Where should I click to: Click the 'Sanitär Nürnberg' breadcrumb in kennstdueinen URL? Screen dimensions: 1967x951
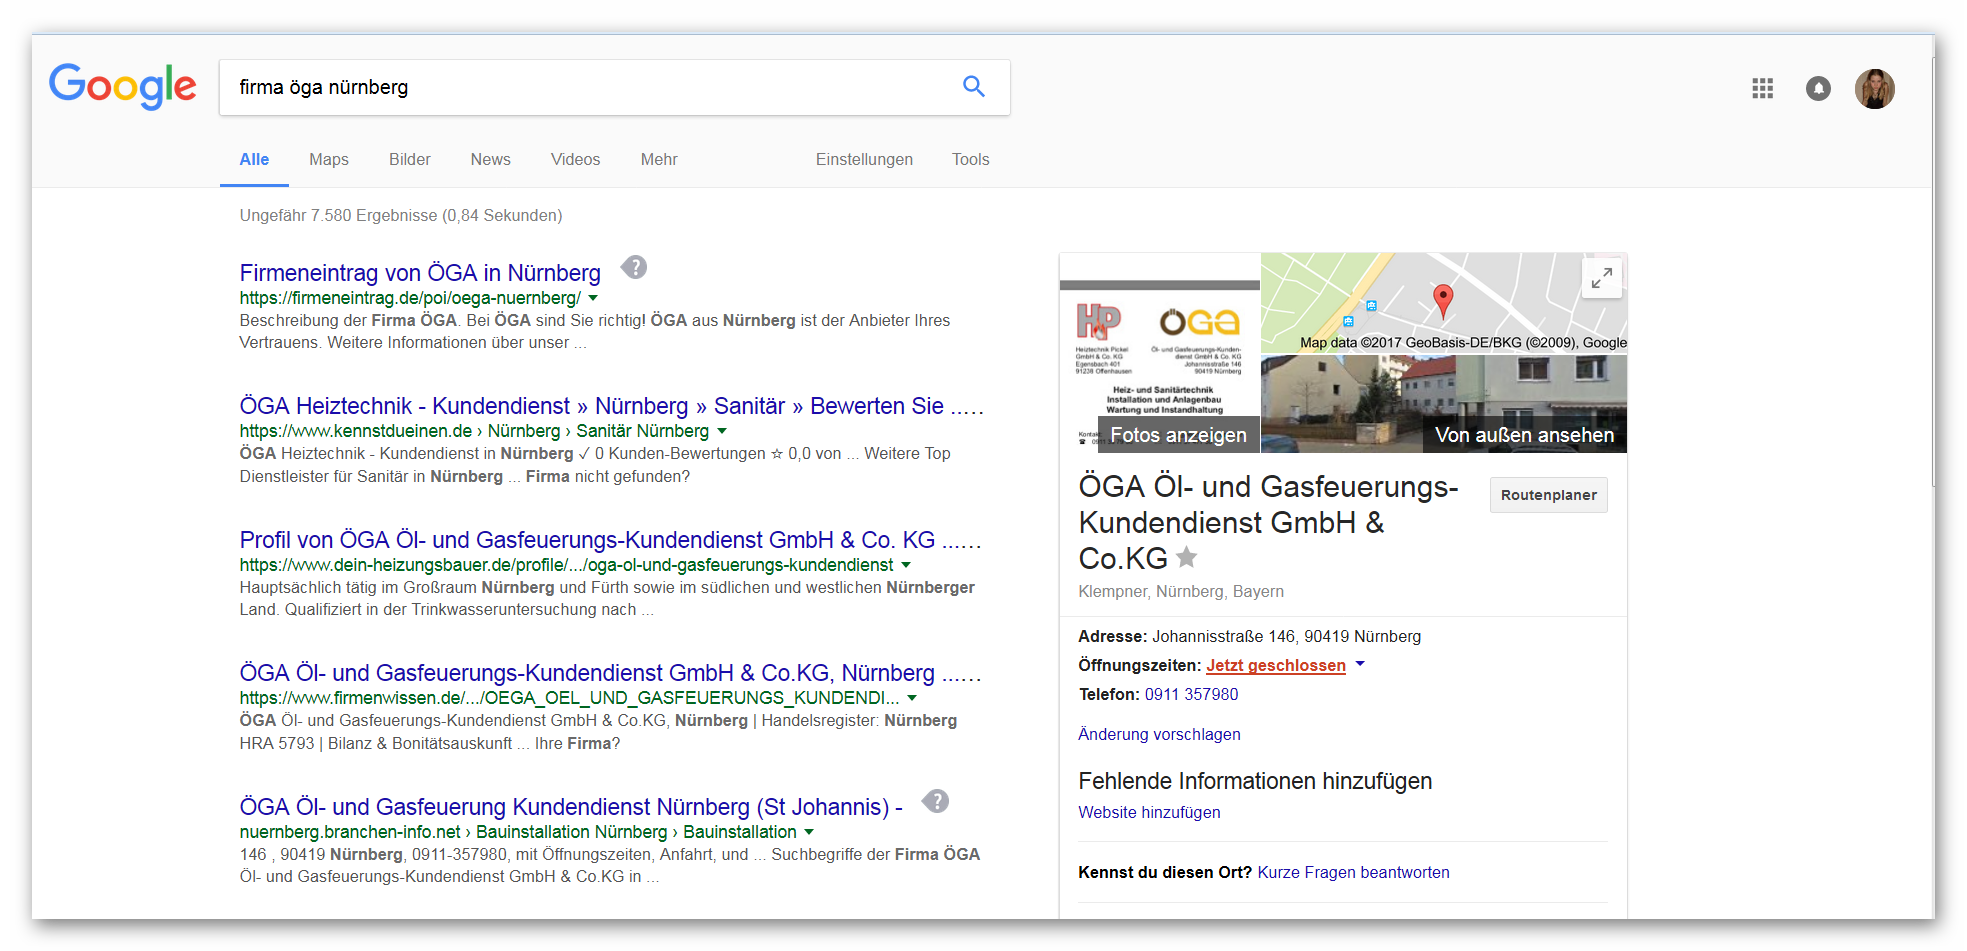642,431
